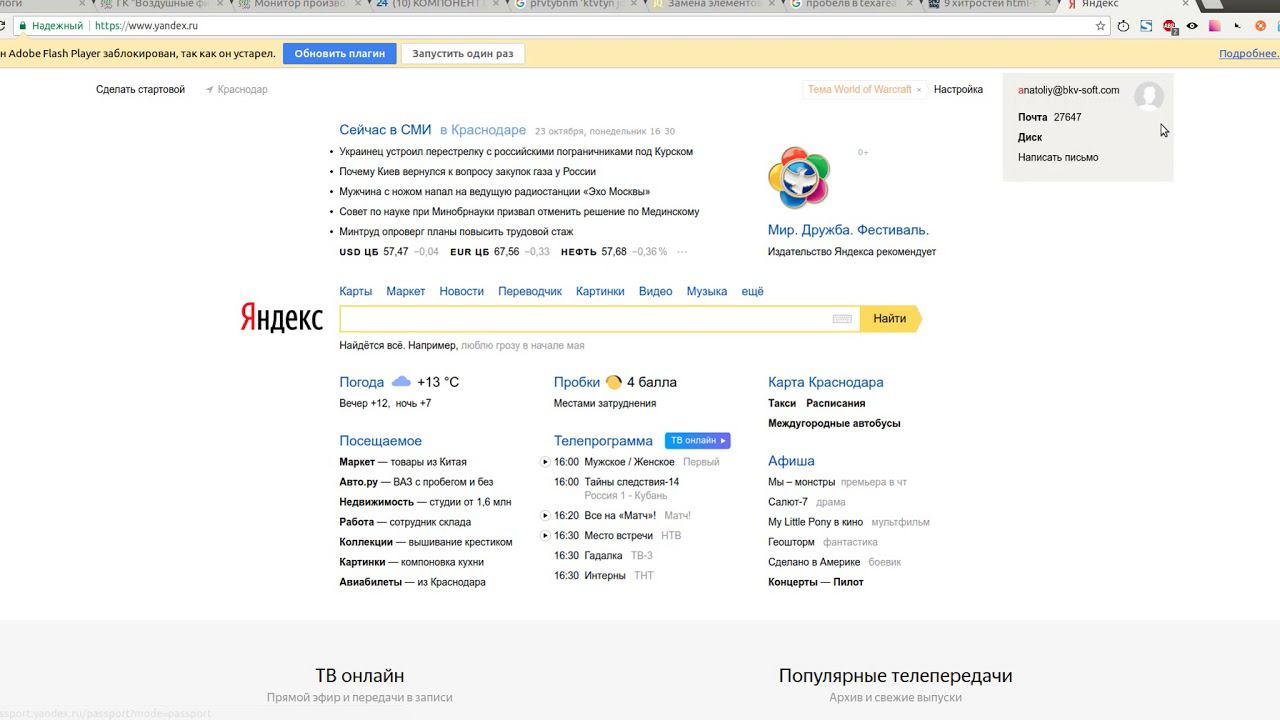Image resolution: width=1280 pixels, height=720 pixels.
Task: Play the Все на «Матч»! broadcast
Action: tap(545, 516)
